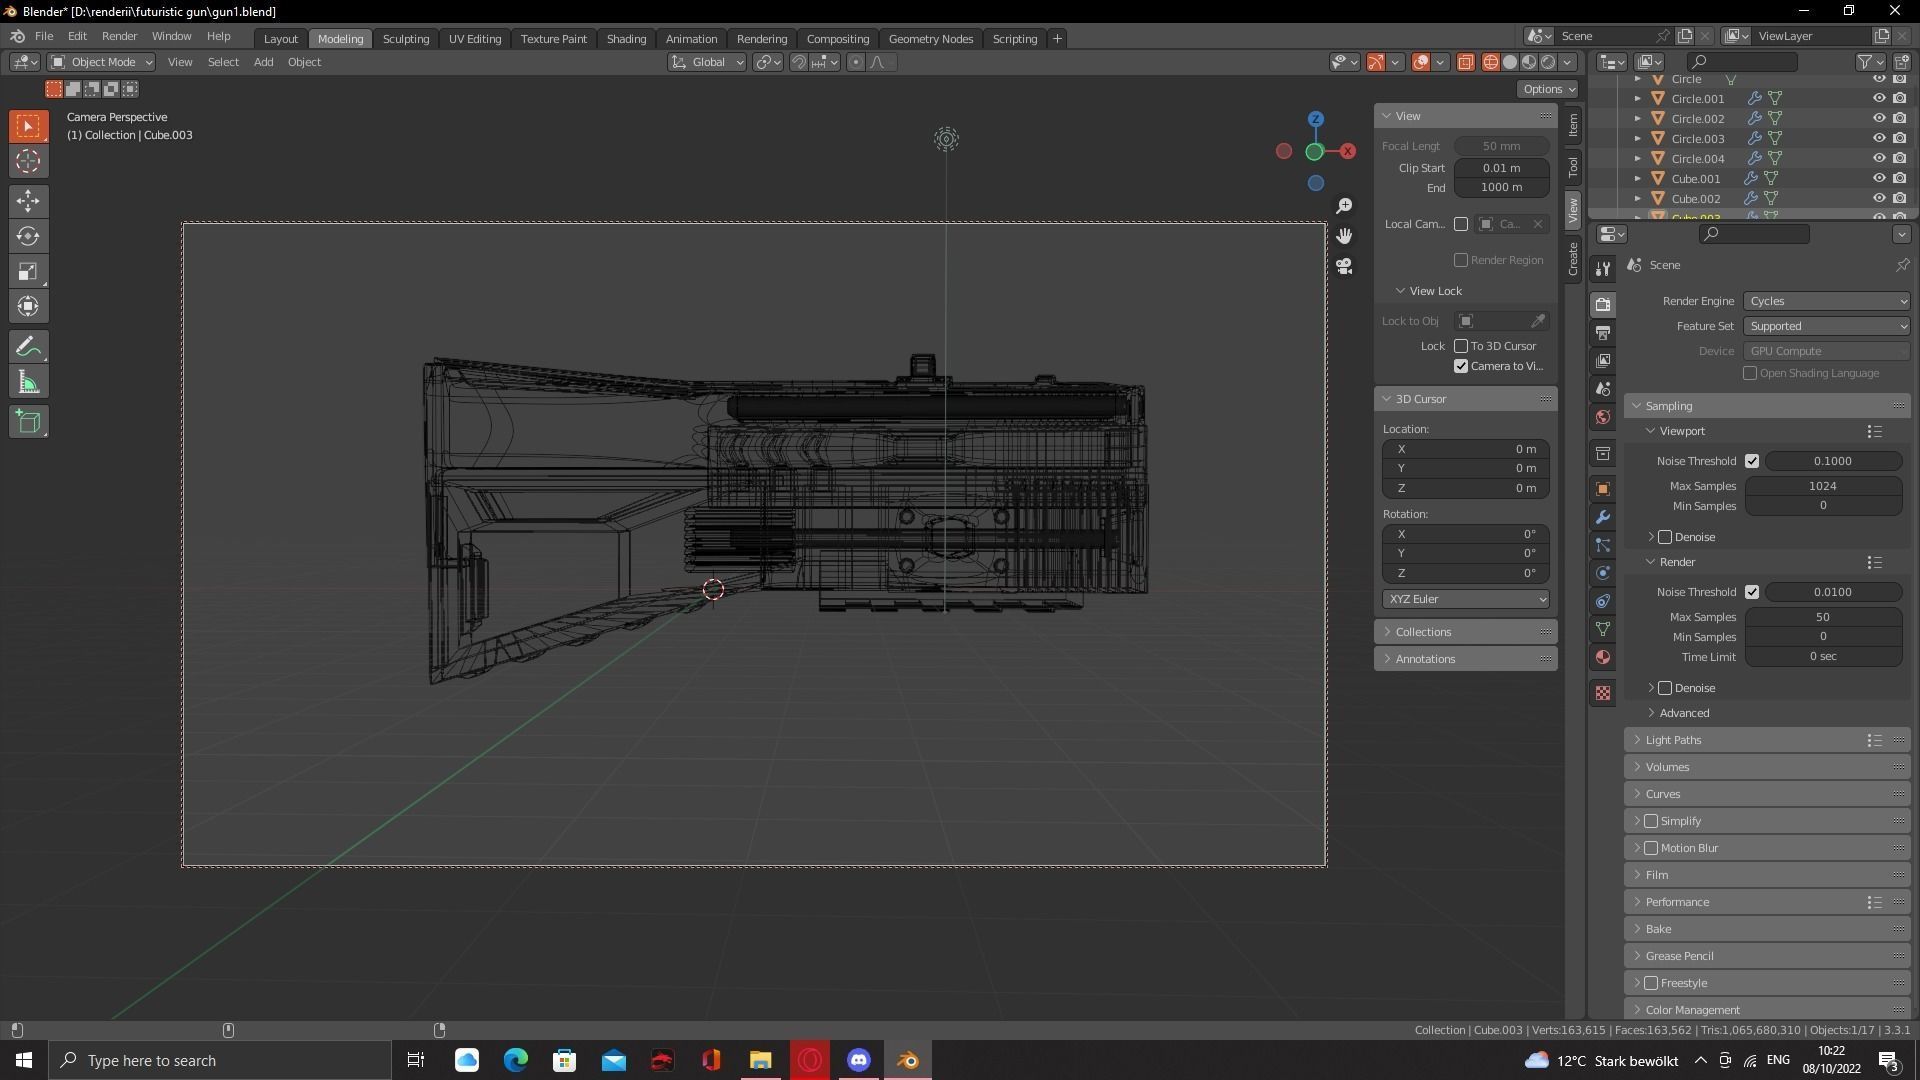Open the World Properties tab
1920x1080 pixels.
pyautogui.click(x=1602, y=417)
